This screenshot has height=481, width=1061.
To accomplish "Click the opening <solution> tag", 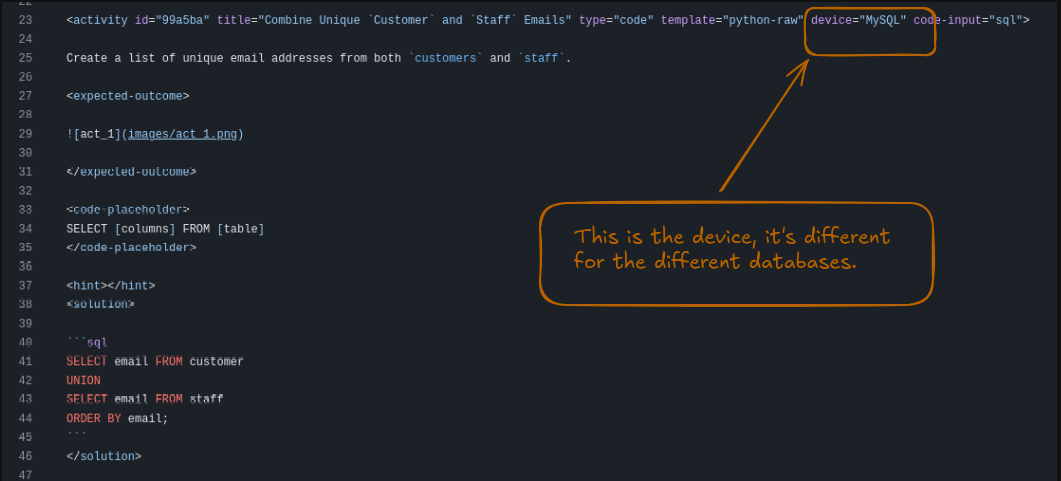I will (x=100, y=304).
